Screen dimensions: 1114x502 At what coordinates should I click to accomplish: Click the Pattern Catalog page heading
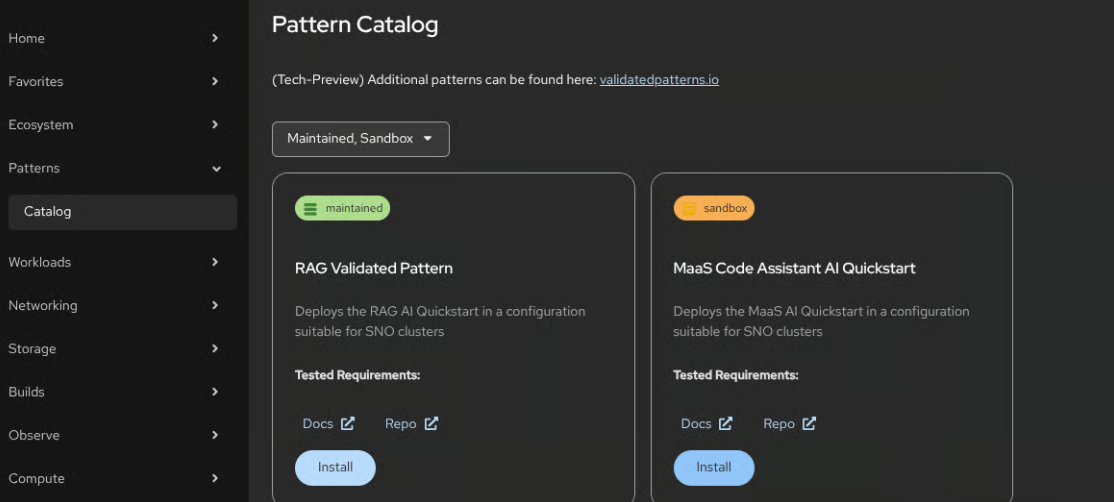(x=355, y=25)
